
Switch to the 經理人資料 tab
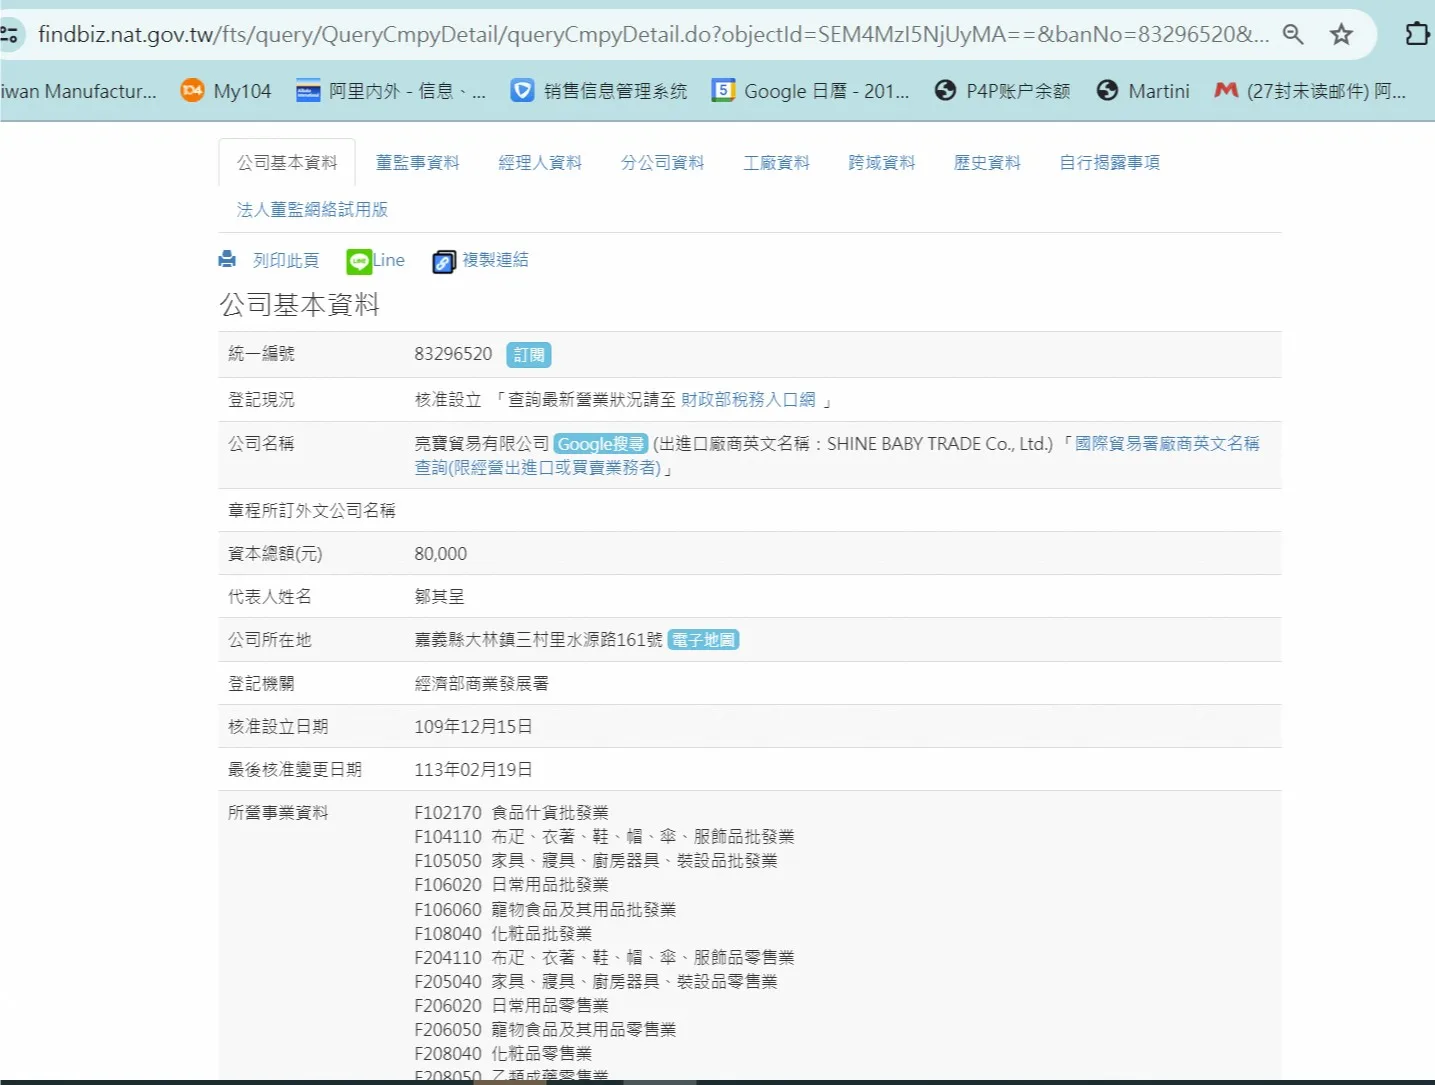(540, 163)
